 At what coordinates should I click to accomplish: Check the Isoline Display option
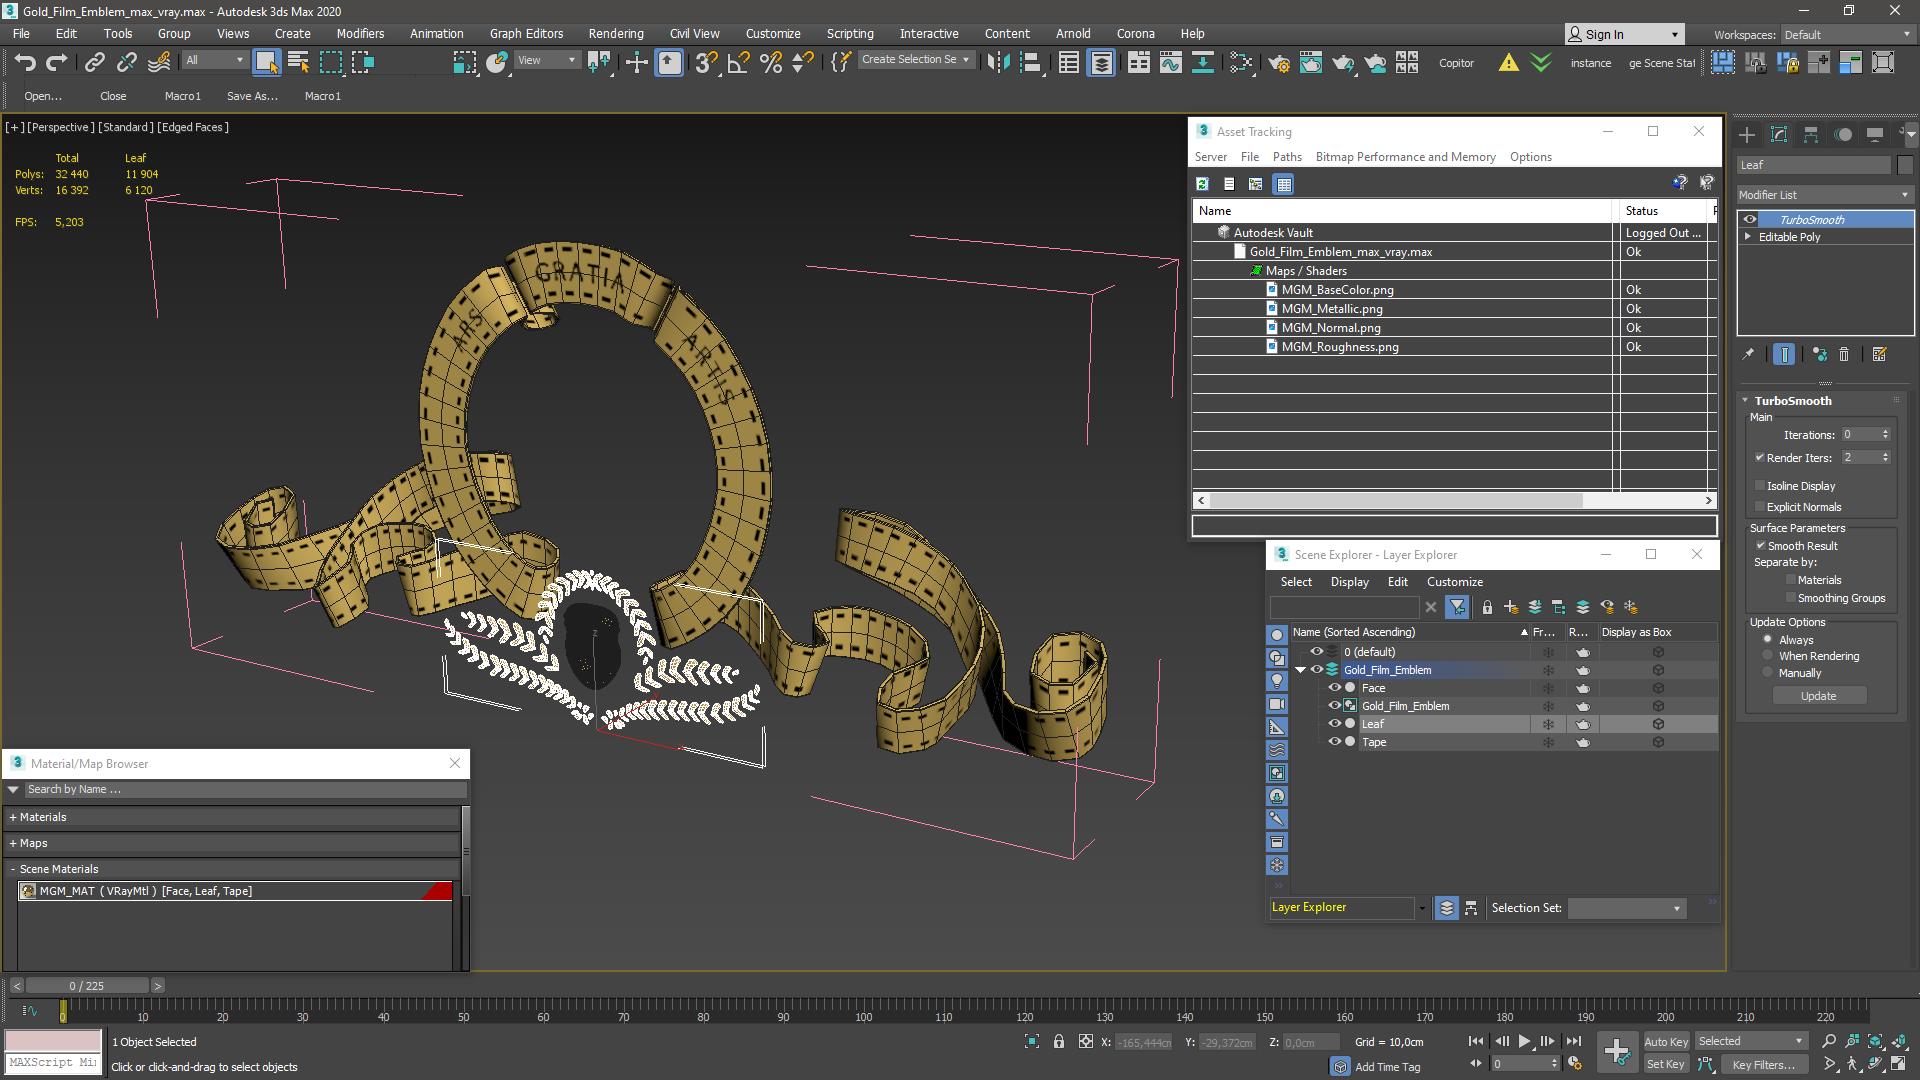pyautogui.click(x=1759, y=486)
